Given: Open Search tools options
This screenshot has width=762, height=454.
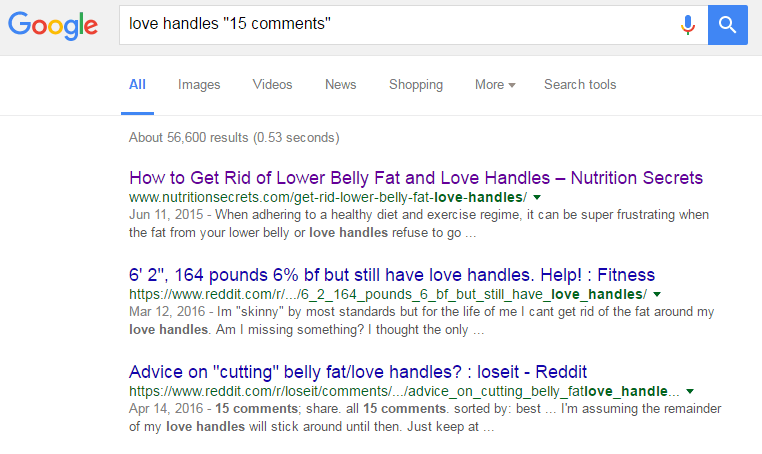Looking at the screenshot, I should pyautogui.click(x=580, y=85).
